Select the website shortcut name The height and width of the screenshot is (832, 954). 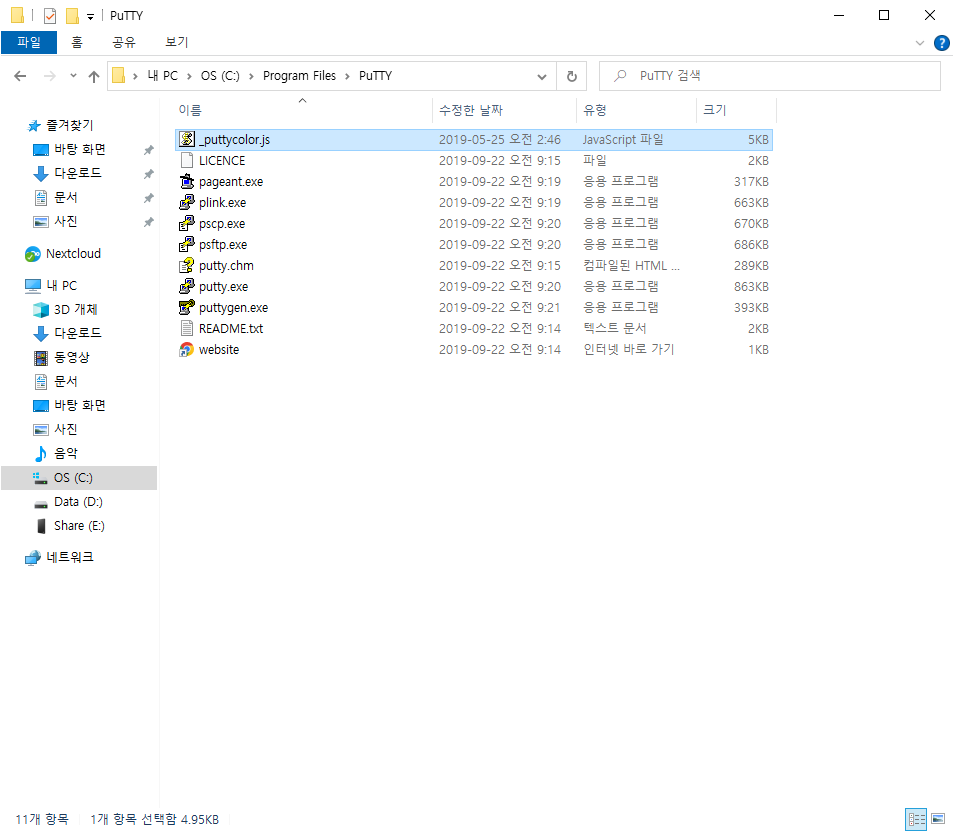pyautogui.click(x=219, y=349)
